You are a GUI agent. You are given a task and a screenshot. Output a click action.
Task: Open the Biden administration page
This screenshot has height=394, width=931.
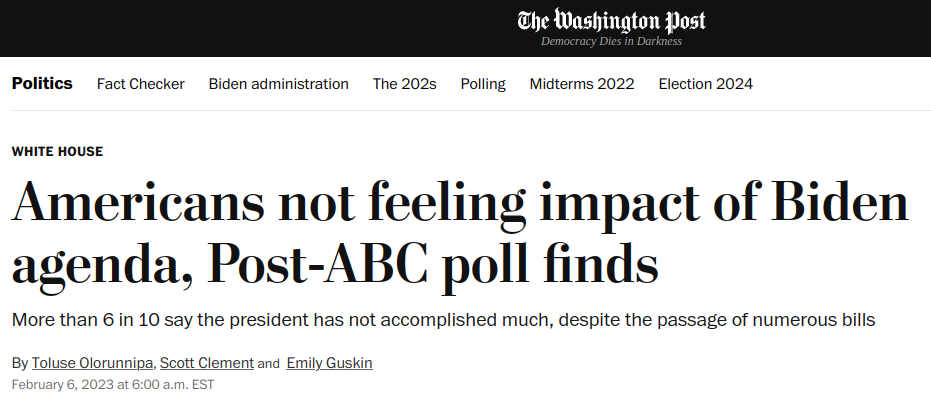tap(278, 84)
